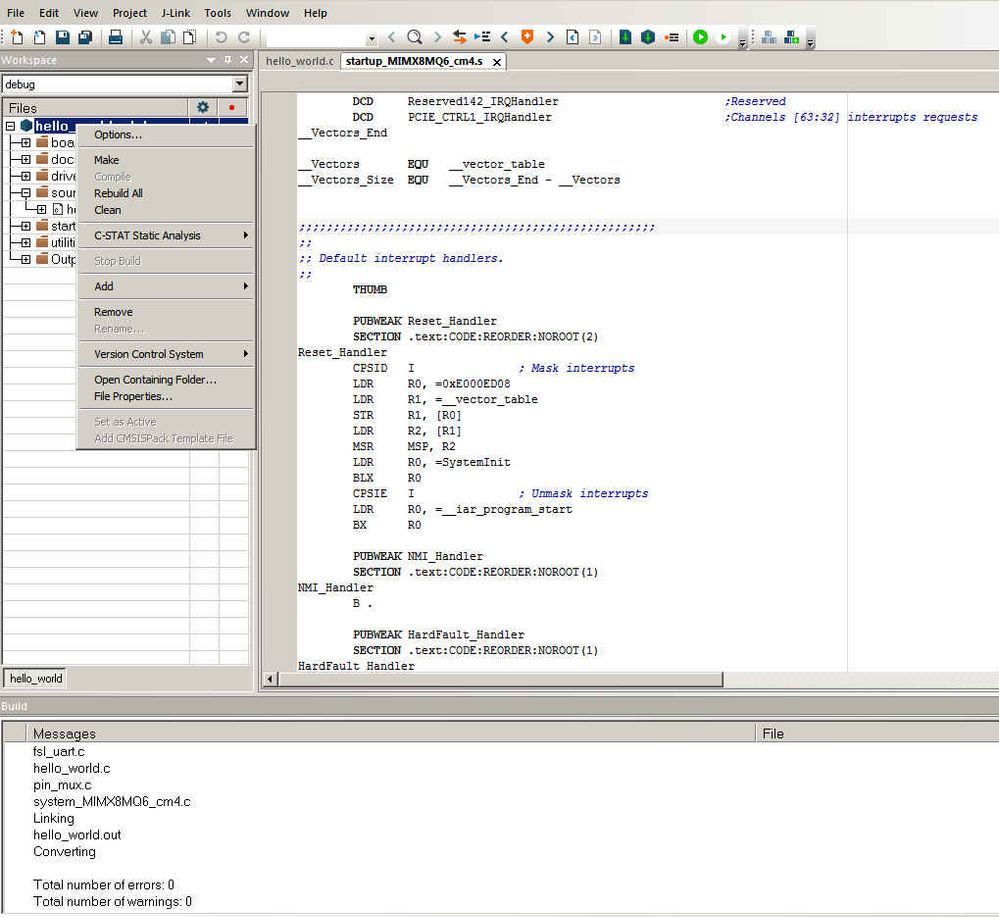The width and height of the screenshot is (999, 917).
Task: Click system_MIMX8MQ6_cm4.c build message
Action: [x=112, y=802]
